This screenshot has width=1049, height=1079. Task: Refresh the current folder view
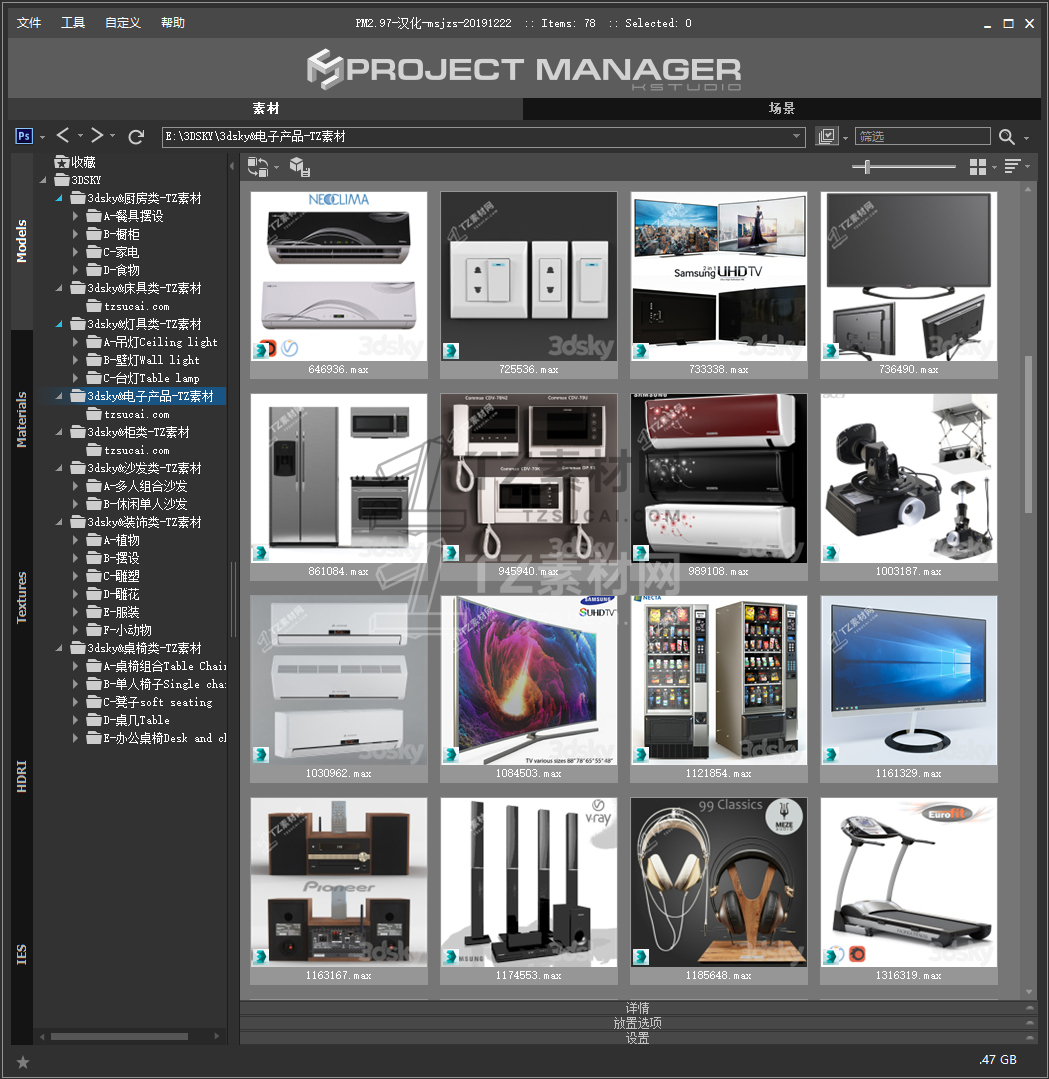click(x=137, y=136)
